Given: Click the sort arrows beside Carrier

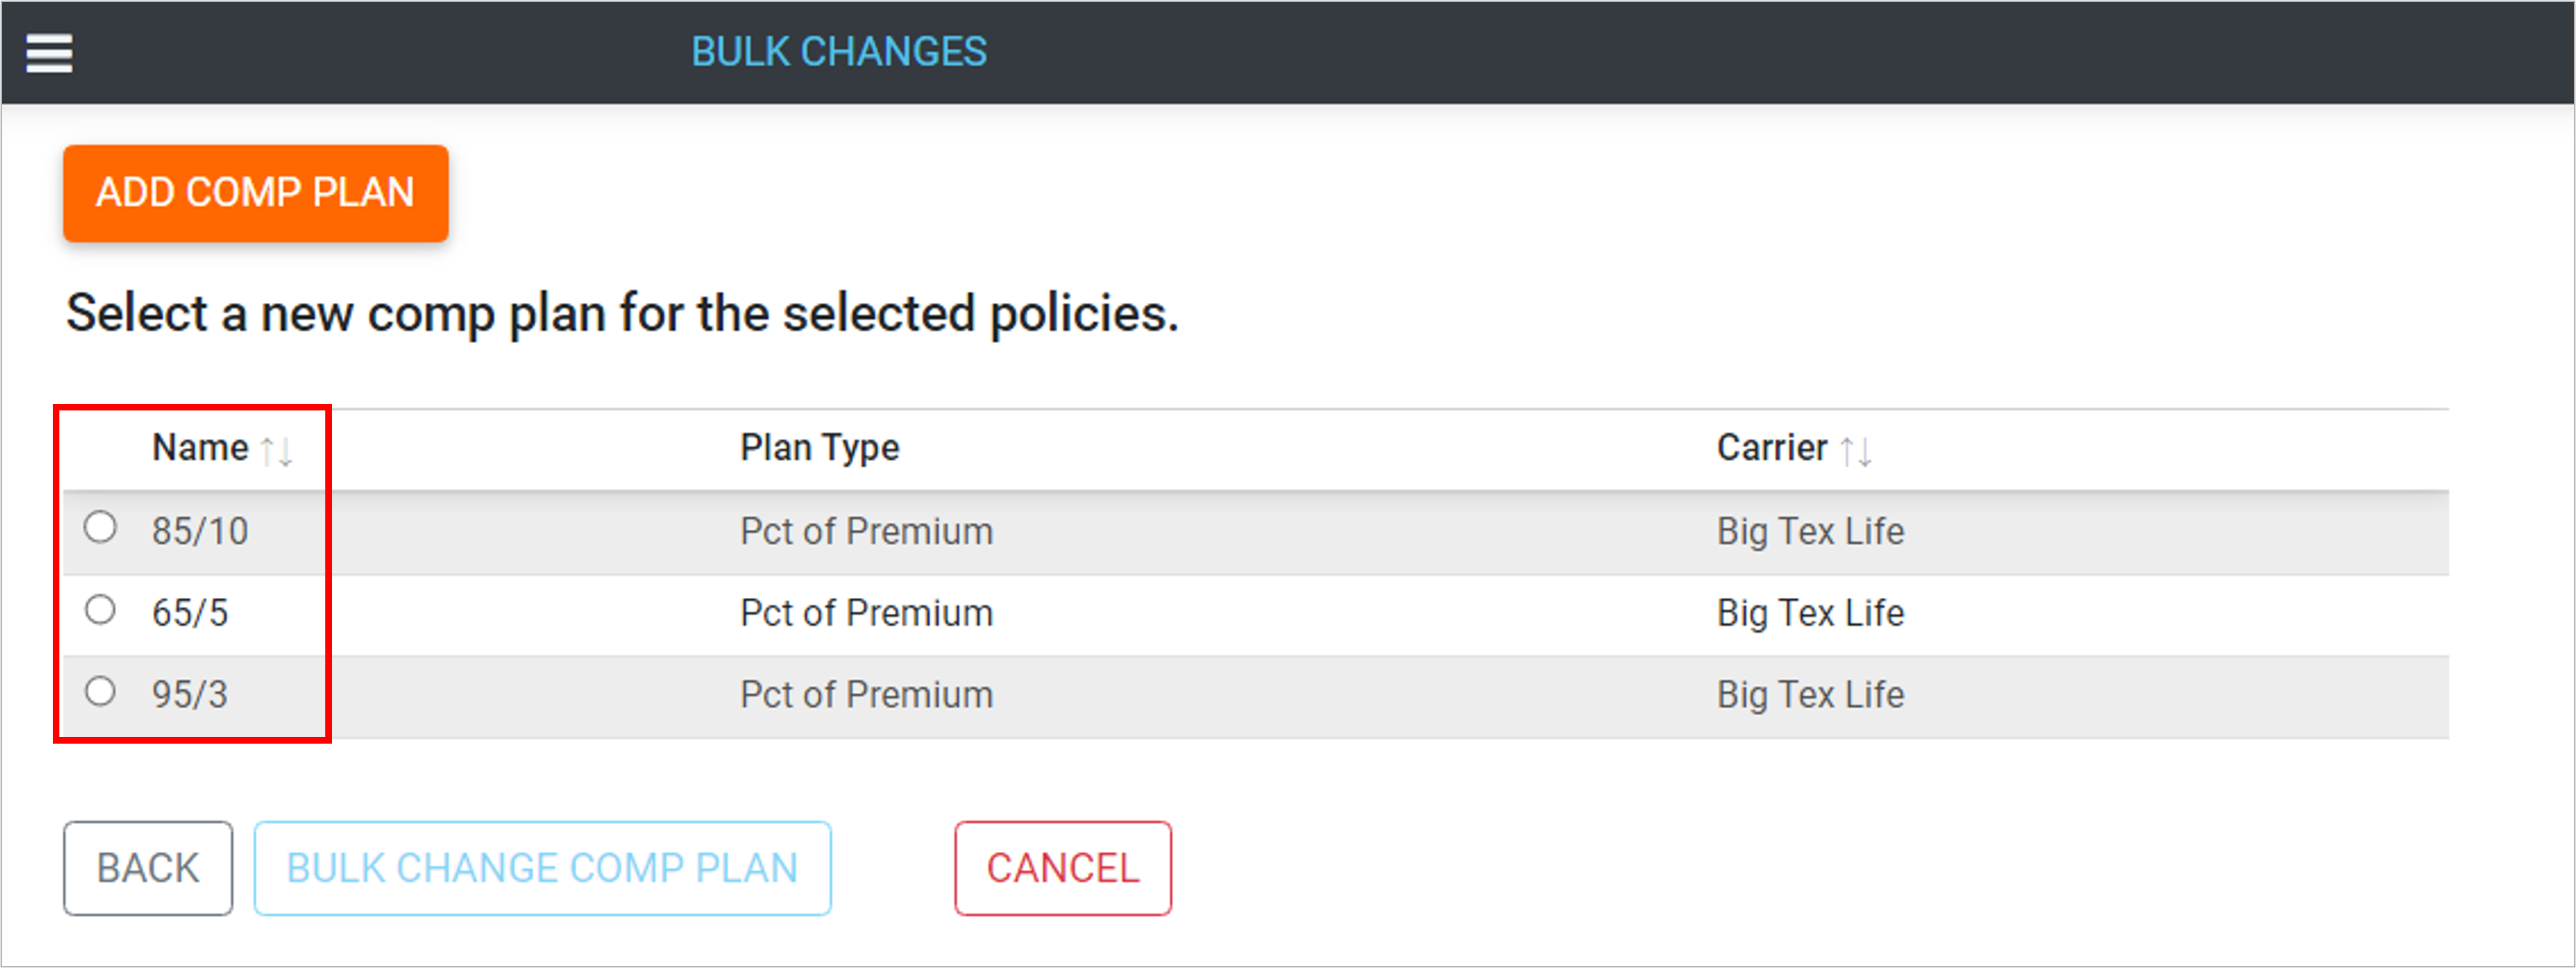Looking at the screenshot, I should tap(1856, 451).
